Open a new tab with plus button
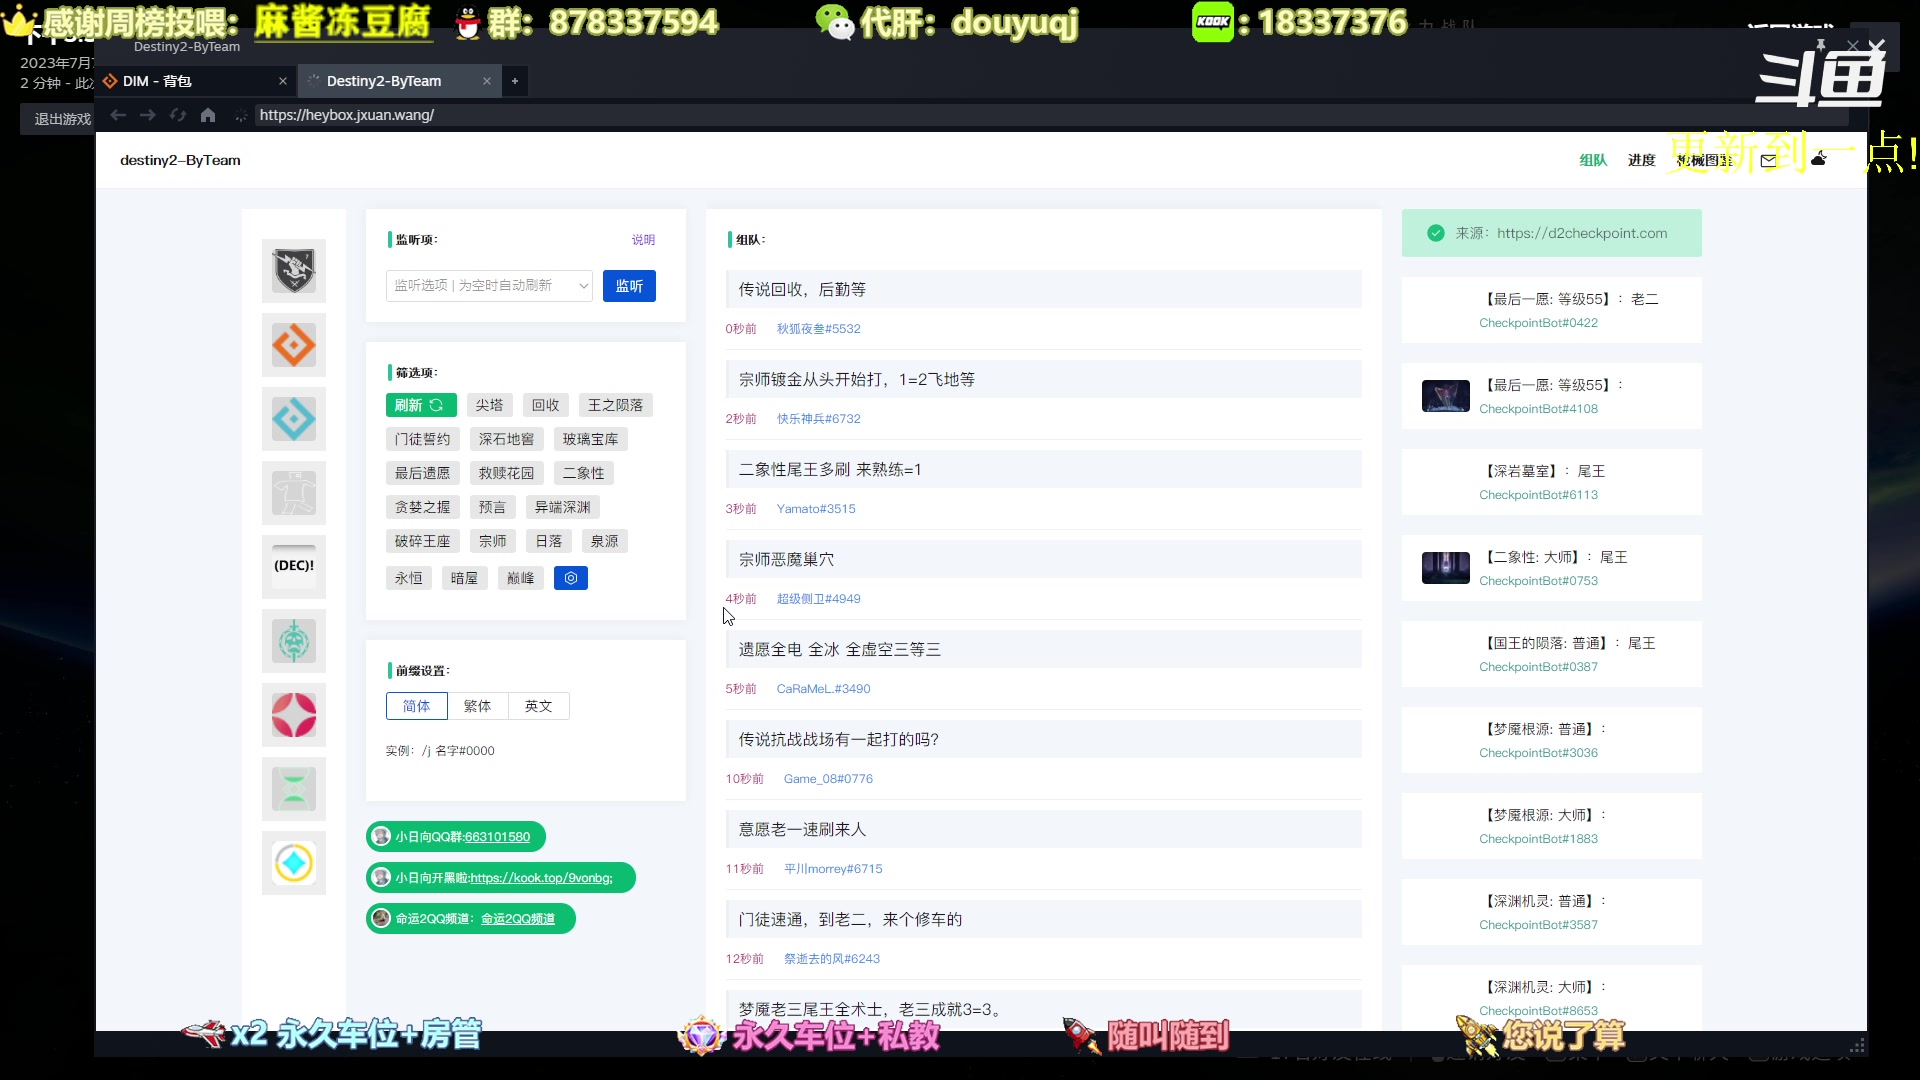Screen dimensions: 1920x1080 (515, 81)
